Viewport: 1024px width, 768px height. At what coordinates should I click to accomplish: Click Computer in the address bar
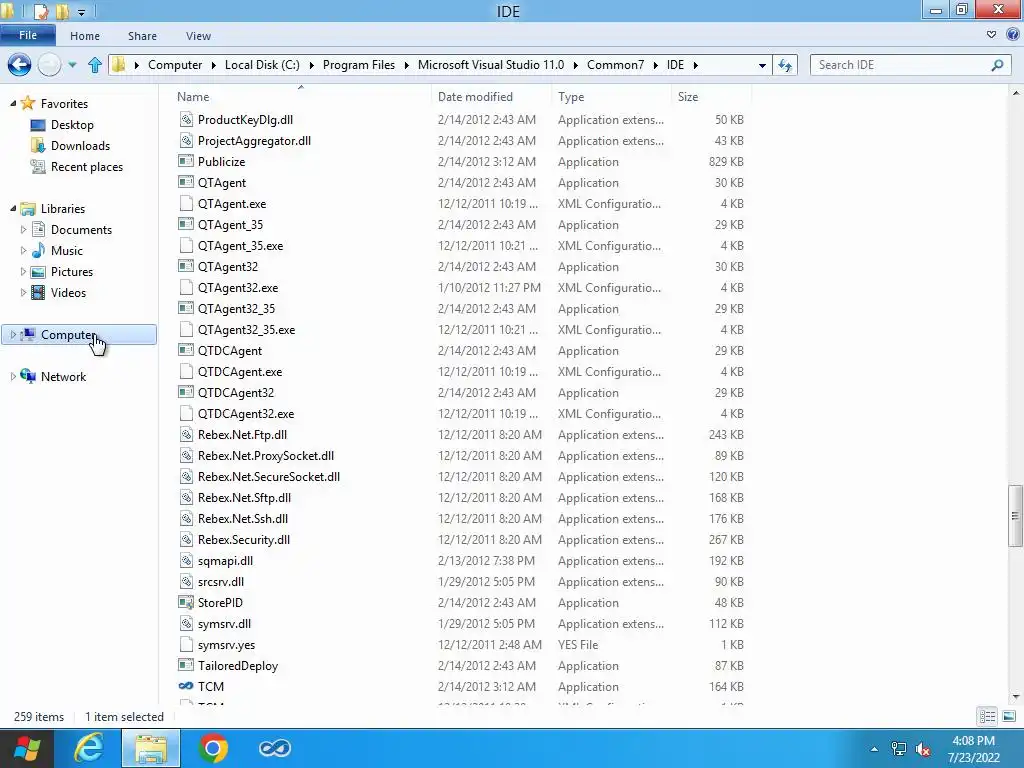pyautogui.click(x=175, y=65)
